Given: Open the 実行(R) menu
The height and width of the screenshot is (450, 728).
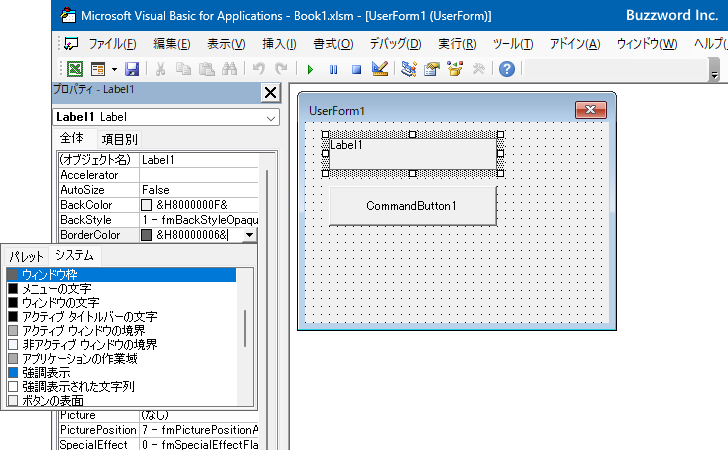Looking at the screenshot, I should (x=457, y=44).
